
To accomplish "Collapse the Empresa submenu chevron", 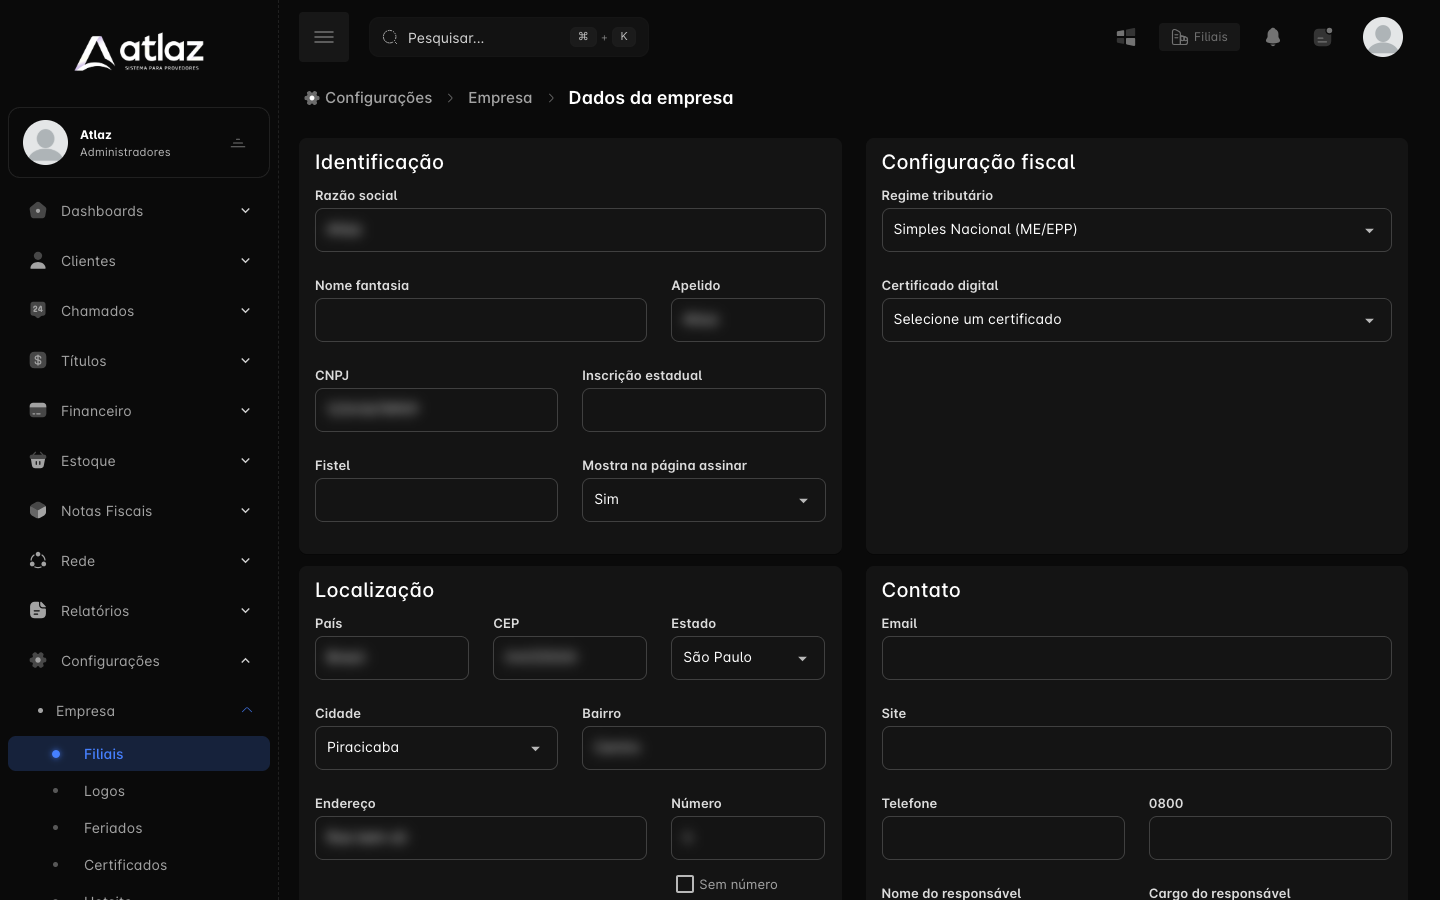I will point(246,711).
